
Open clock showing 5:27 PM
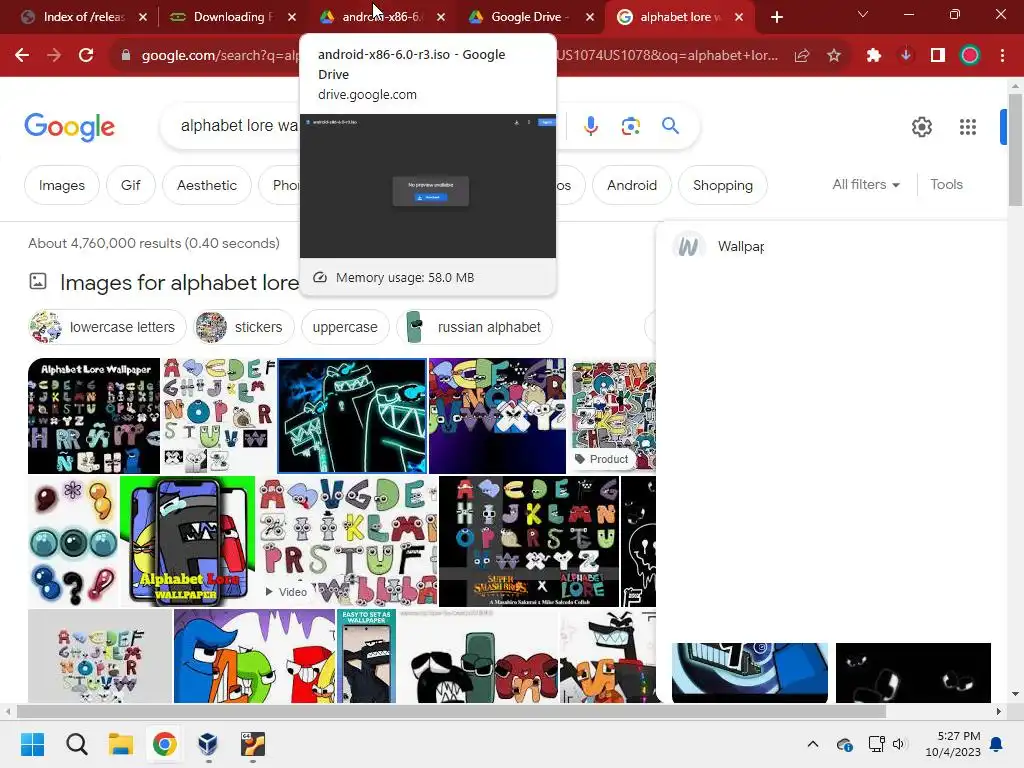953,744
